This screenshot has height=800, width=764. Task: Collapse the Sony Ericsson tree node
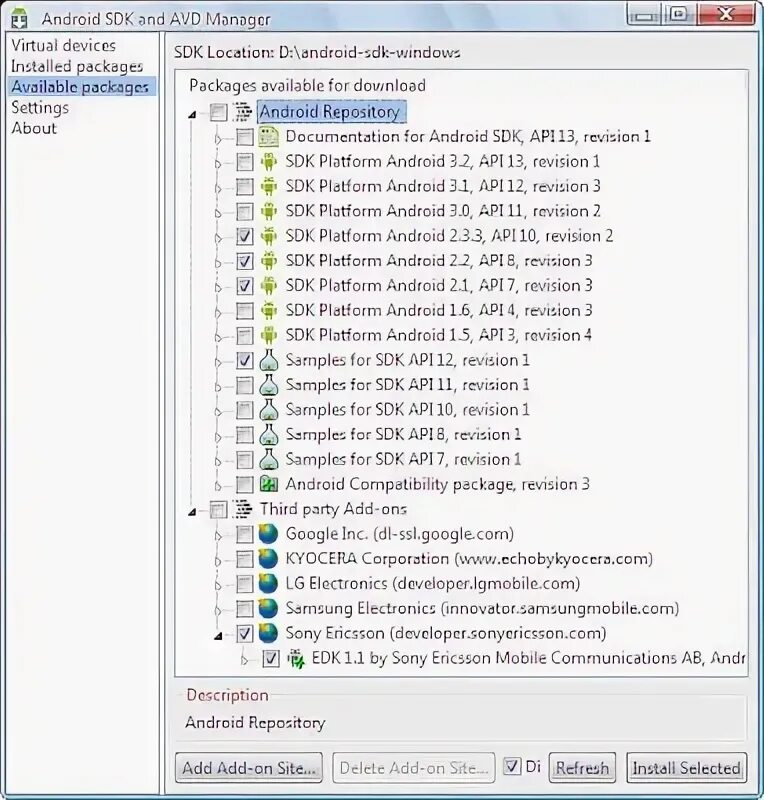(218, 636)
